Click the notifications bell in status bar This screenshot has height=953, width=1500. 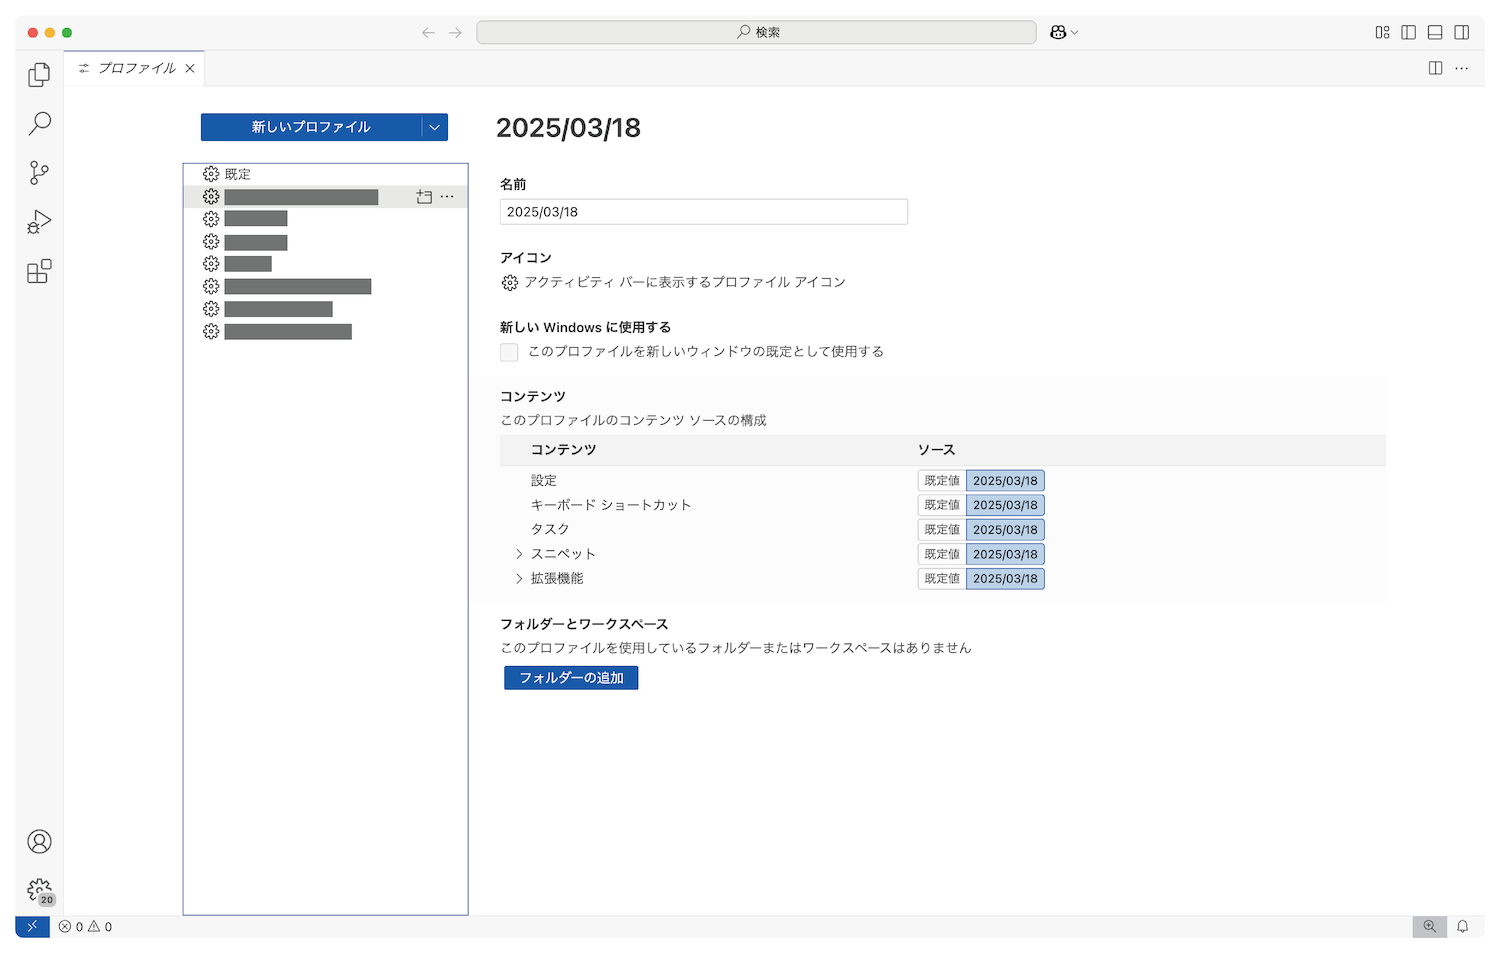[1462, 927]
